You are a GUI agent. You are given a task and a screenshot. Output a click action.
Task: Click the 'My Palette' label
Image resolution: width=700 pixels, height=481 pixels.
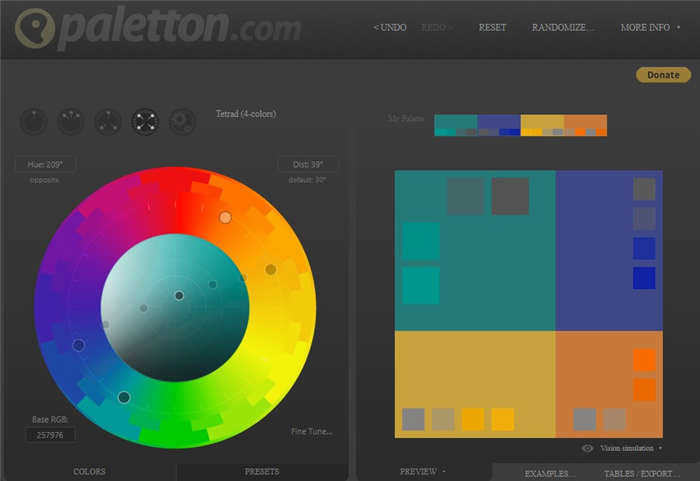tap(405, 119)
